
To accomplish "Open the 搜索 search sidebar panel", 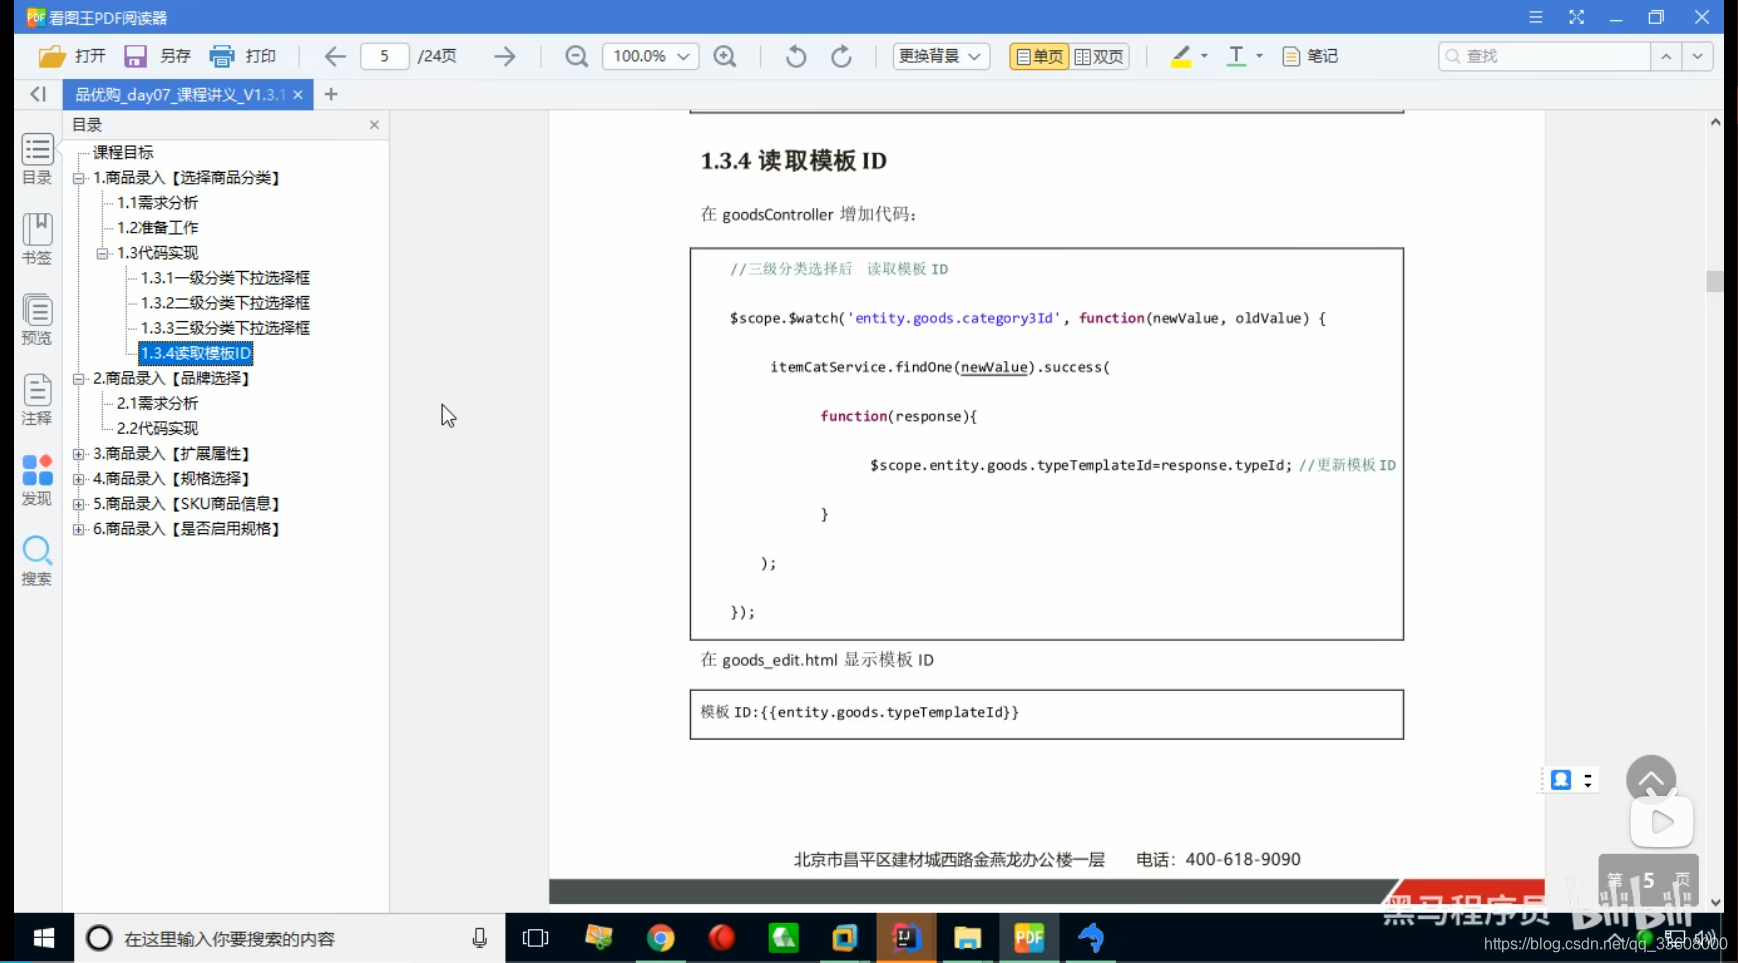I will pyautogui.click(x=37, y=560).
